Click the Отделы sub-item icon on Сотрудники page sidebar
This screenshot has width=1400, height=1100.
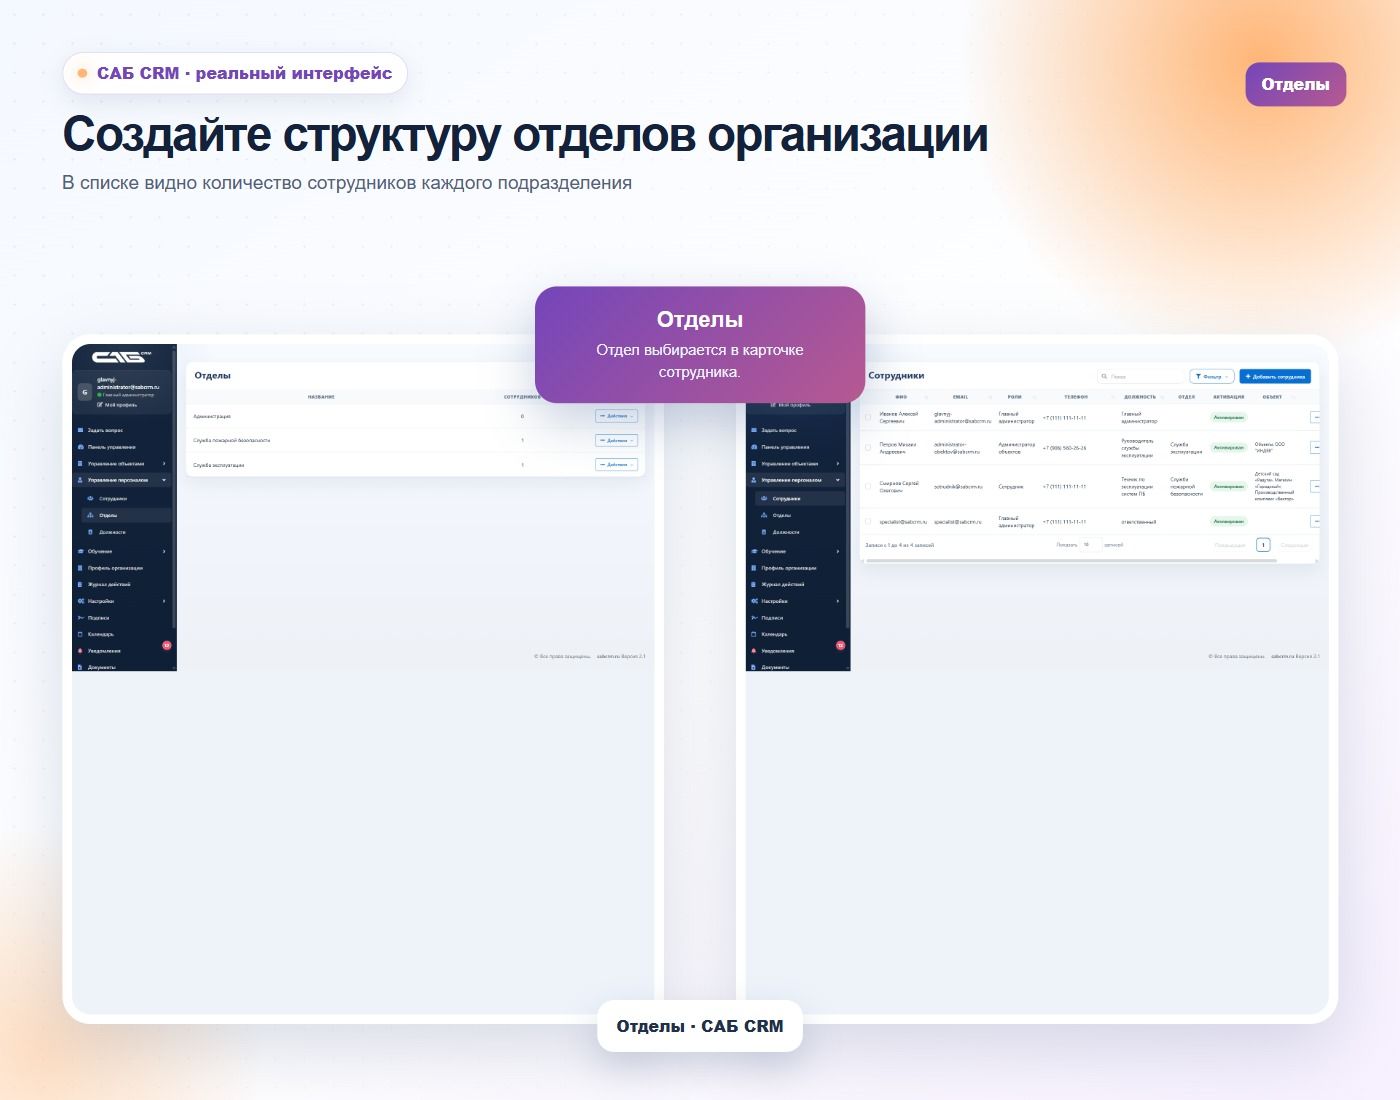(764, 515)
